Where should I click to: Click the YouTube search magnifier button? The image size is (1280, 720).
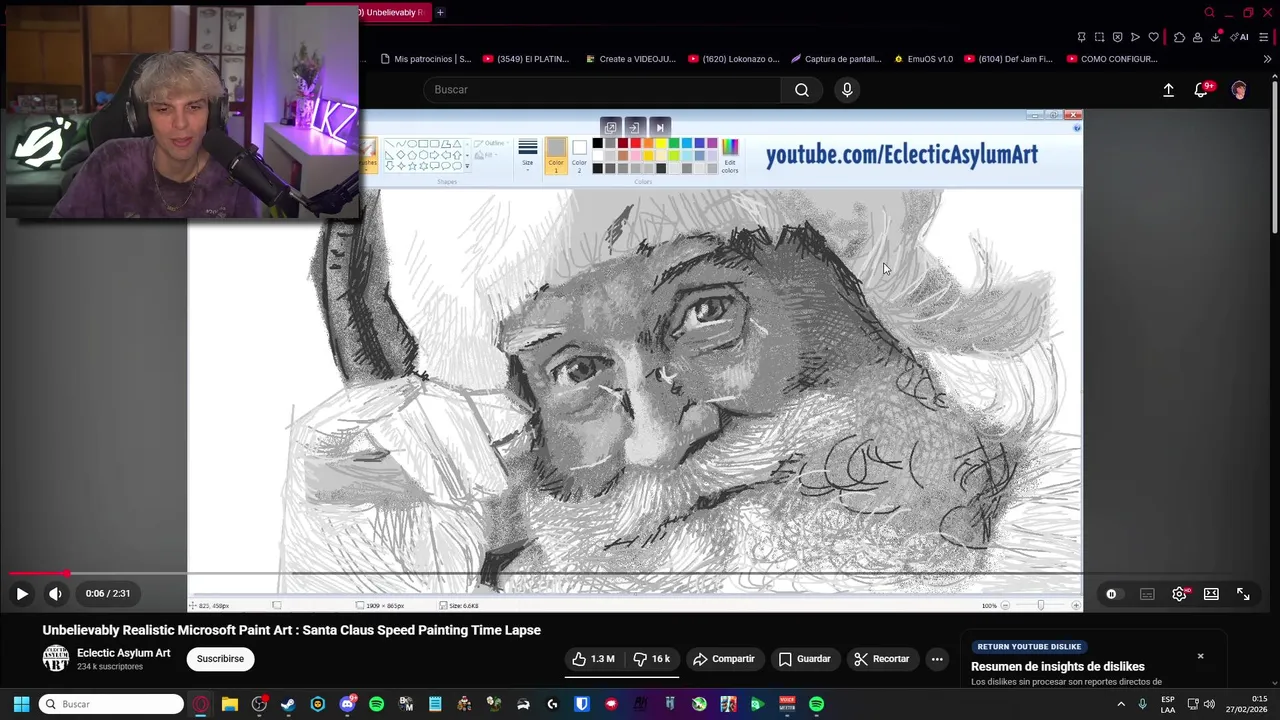(802, 90)
